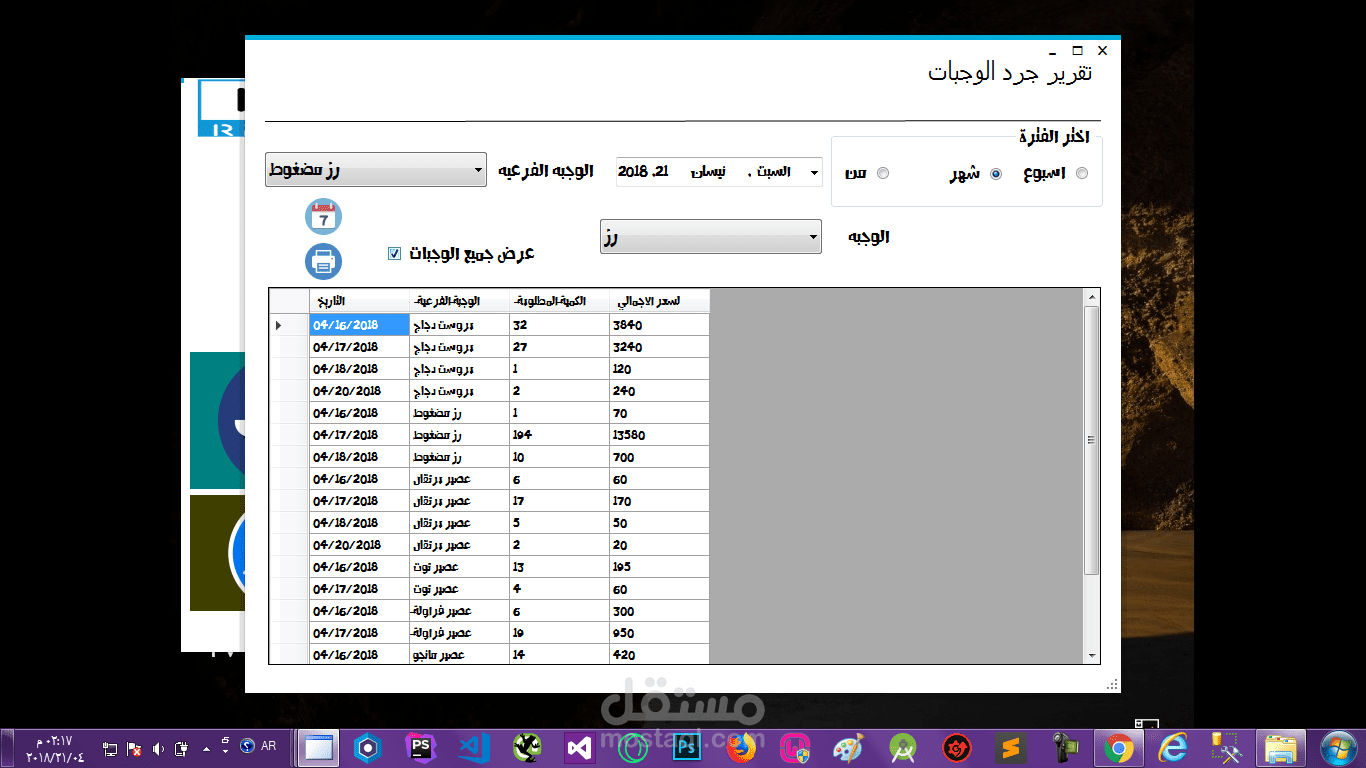Show hidden tray icons arrow

pos(206,748)
